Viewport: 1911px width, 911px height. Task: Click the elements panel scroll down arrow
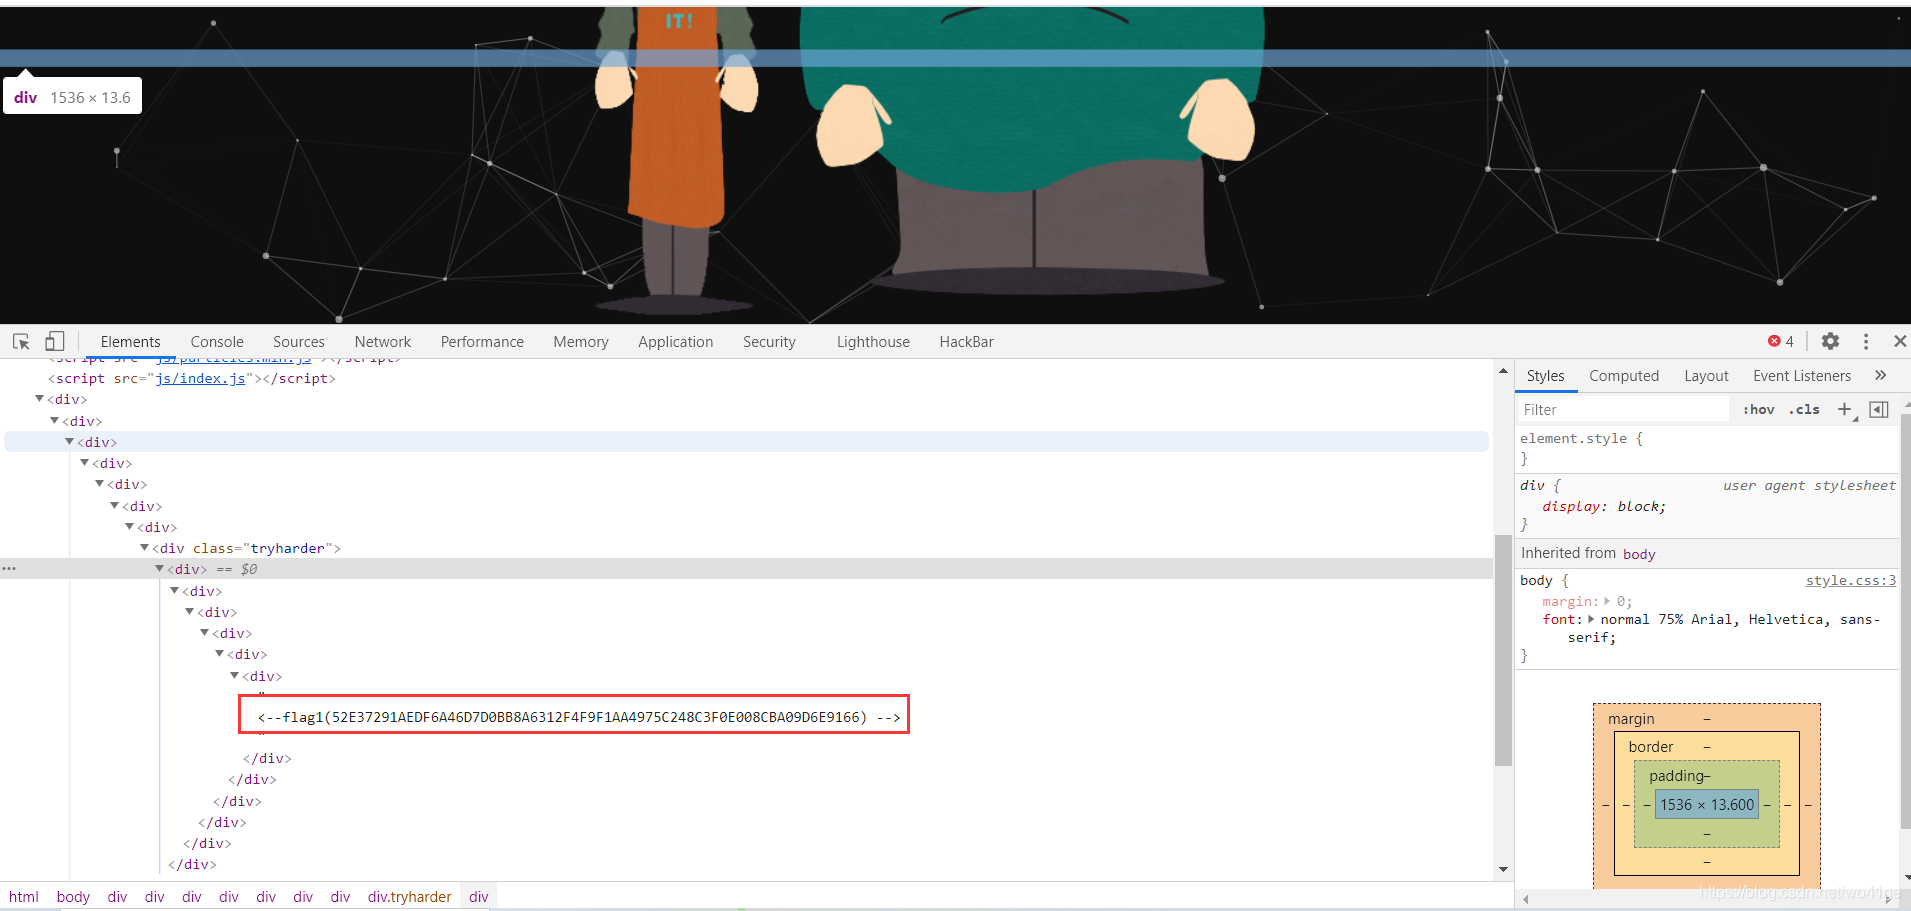(x=1503, y=870)
